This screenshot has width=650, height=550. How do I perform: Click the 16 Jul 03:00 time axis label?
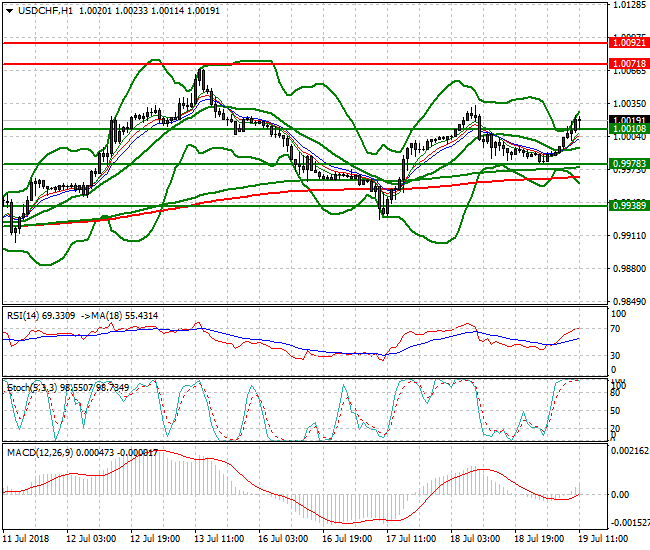pyautogui.click(x=283, y=539)
